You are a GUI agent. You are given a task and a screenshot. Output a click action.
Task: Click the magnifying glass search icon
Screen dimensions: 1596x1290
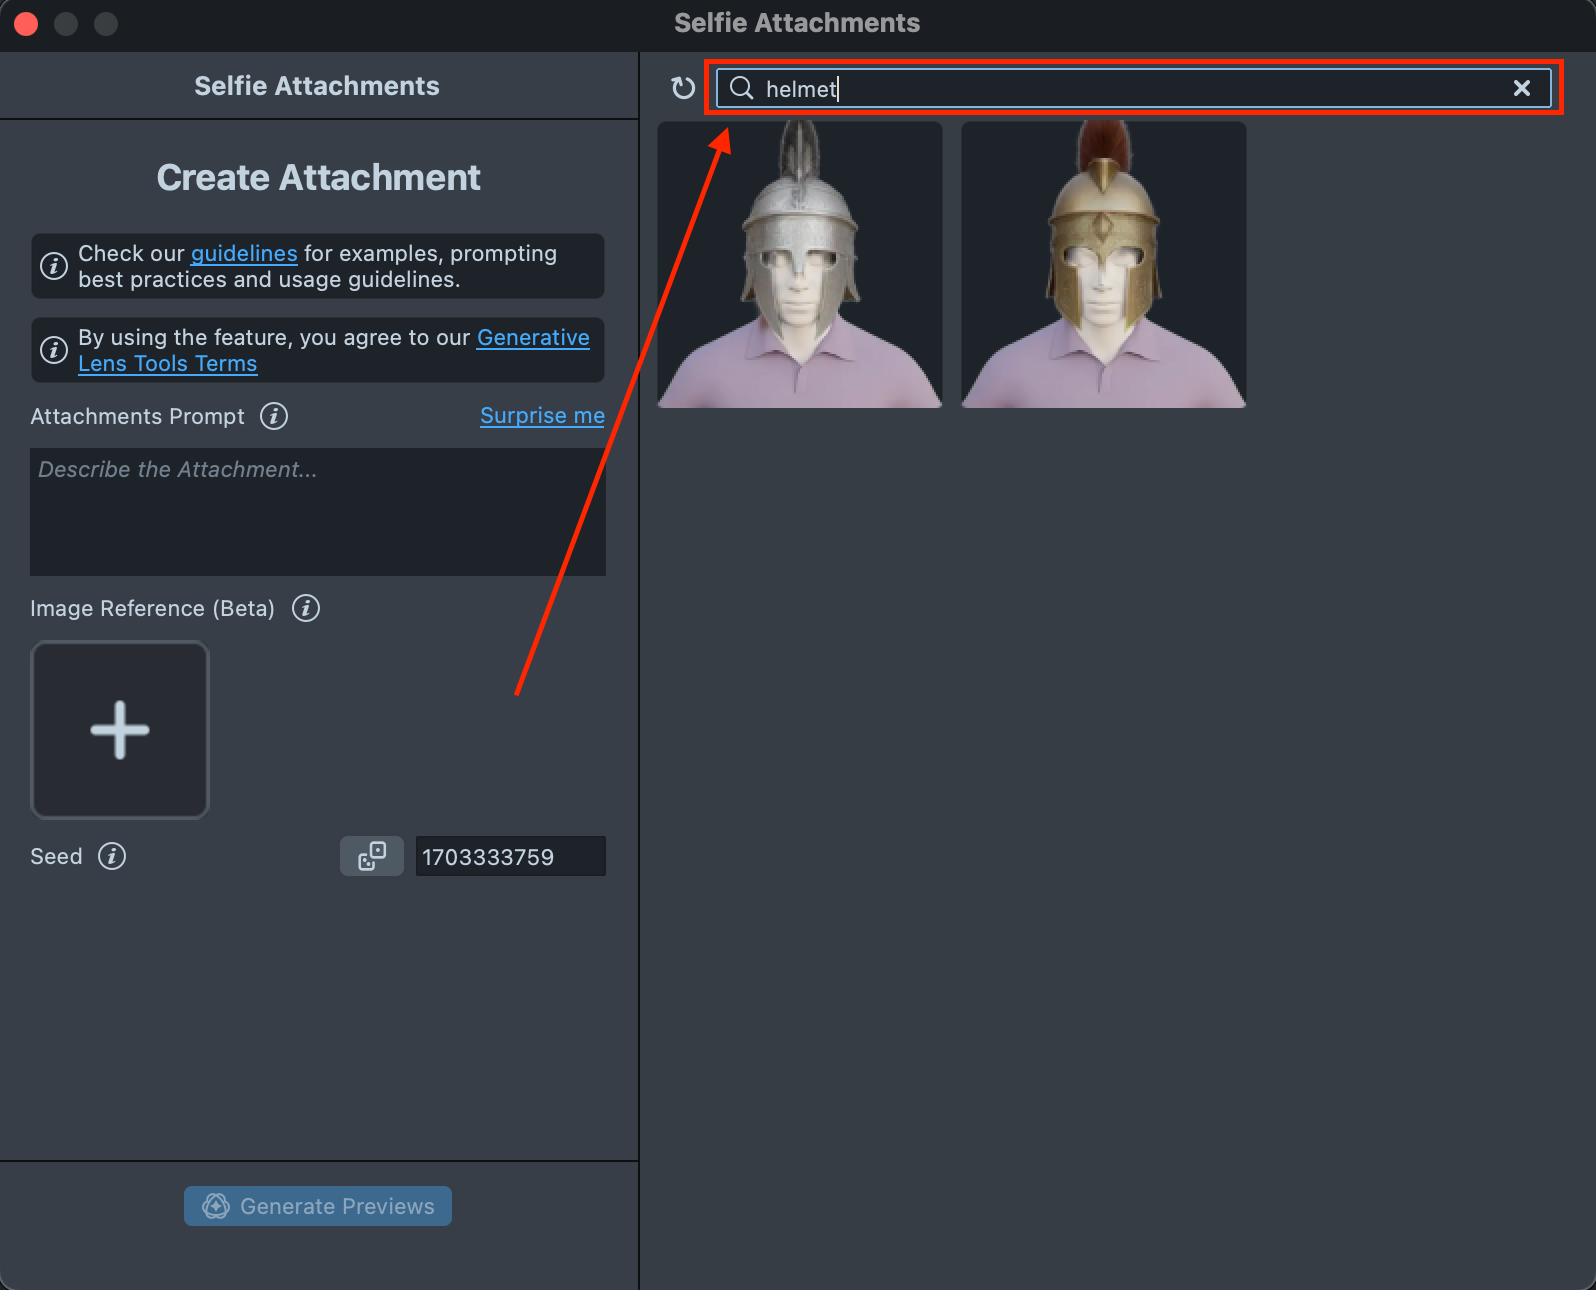tap(741, 88)
